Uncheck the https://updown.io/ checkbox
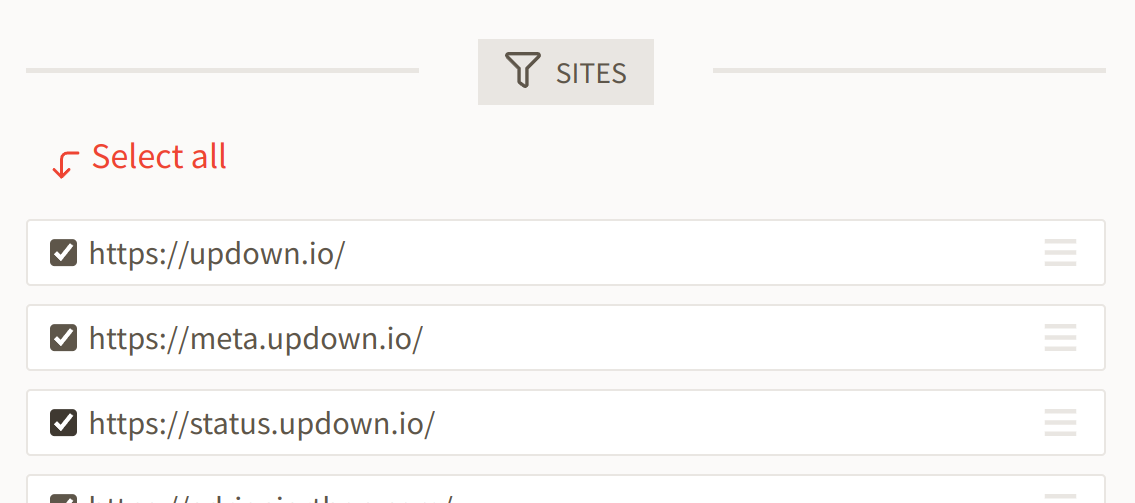This screenshot has width=1135, height=503. (64, 253)
